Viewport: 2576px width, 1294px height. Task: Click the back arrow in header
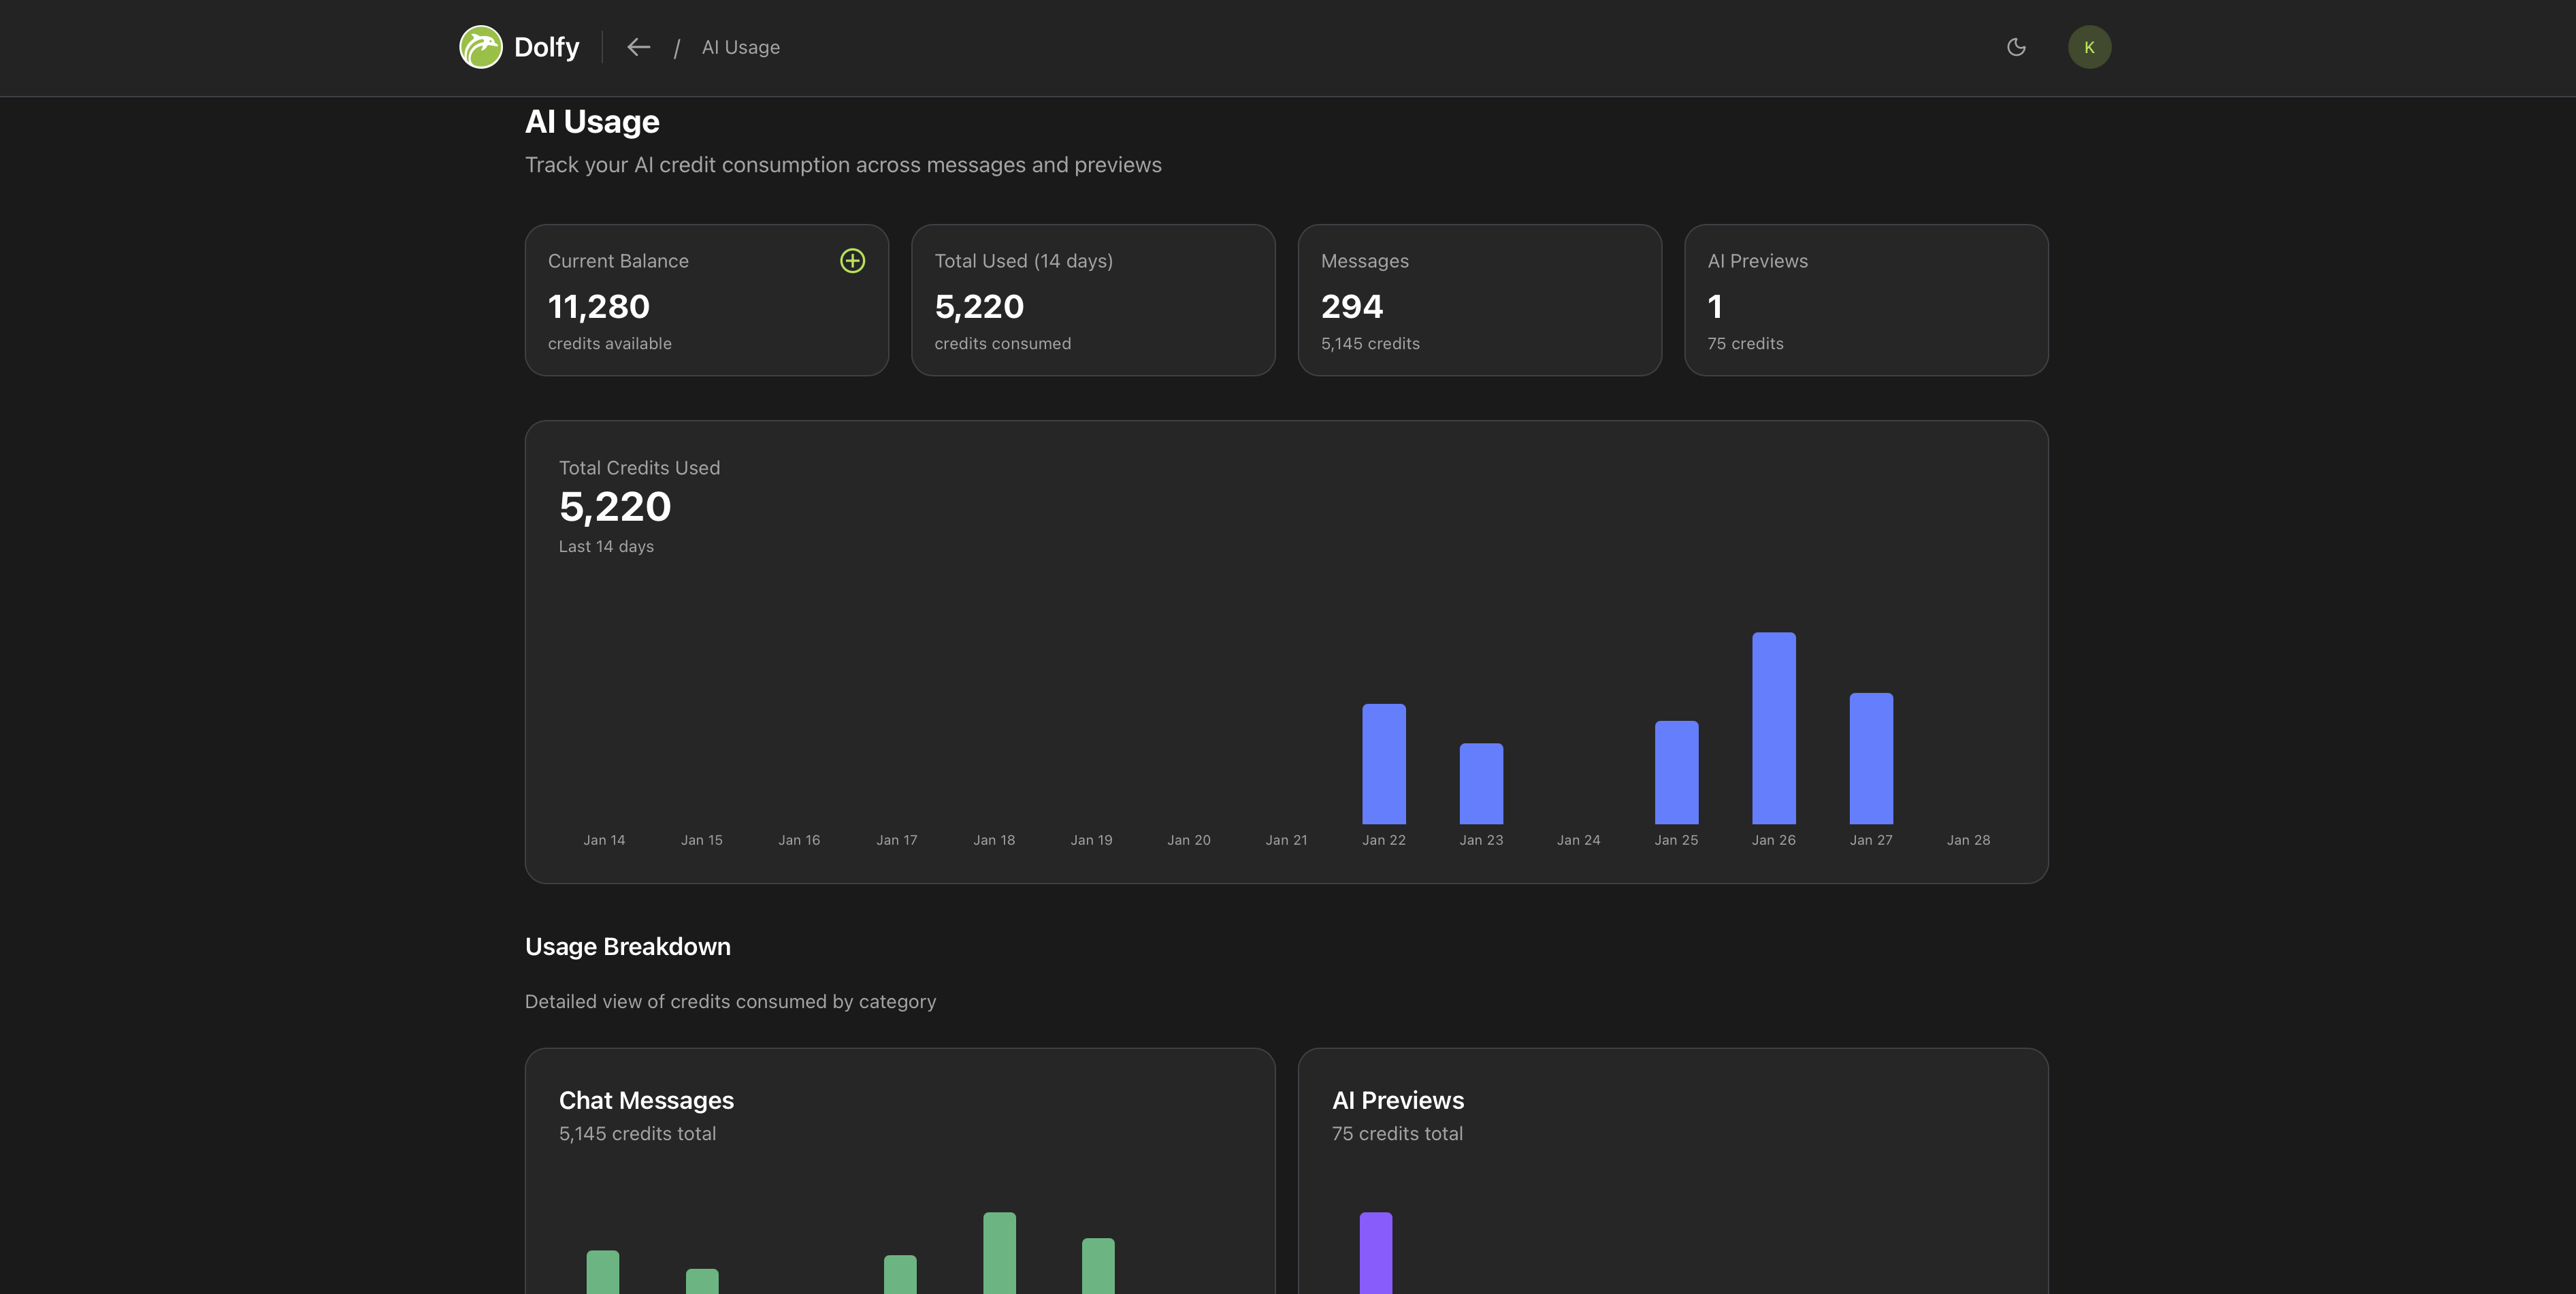[638, 47]
